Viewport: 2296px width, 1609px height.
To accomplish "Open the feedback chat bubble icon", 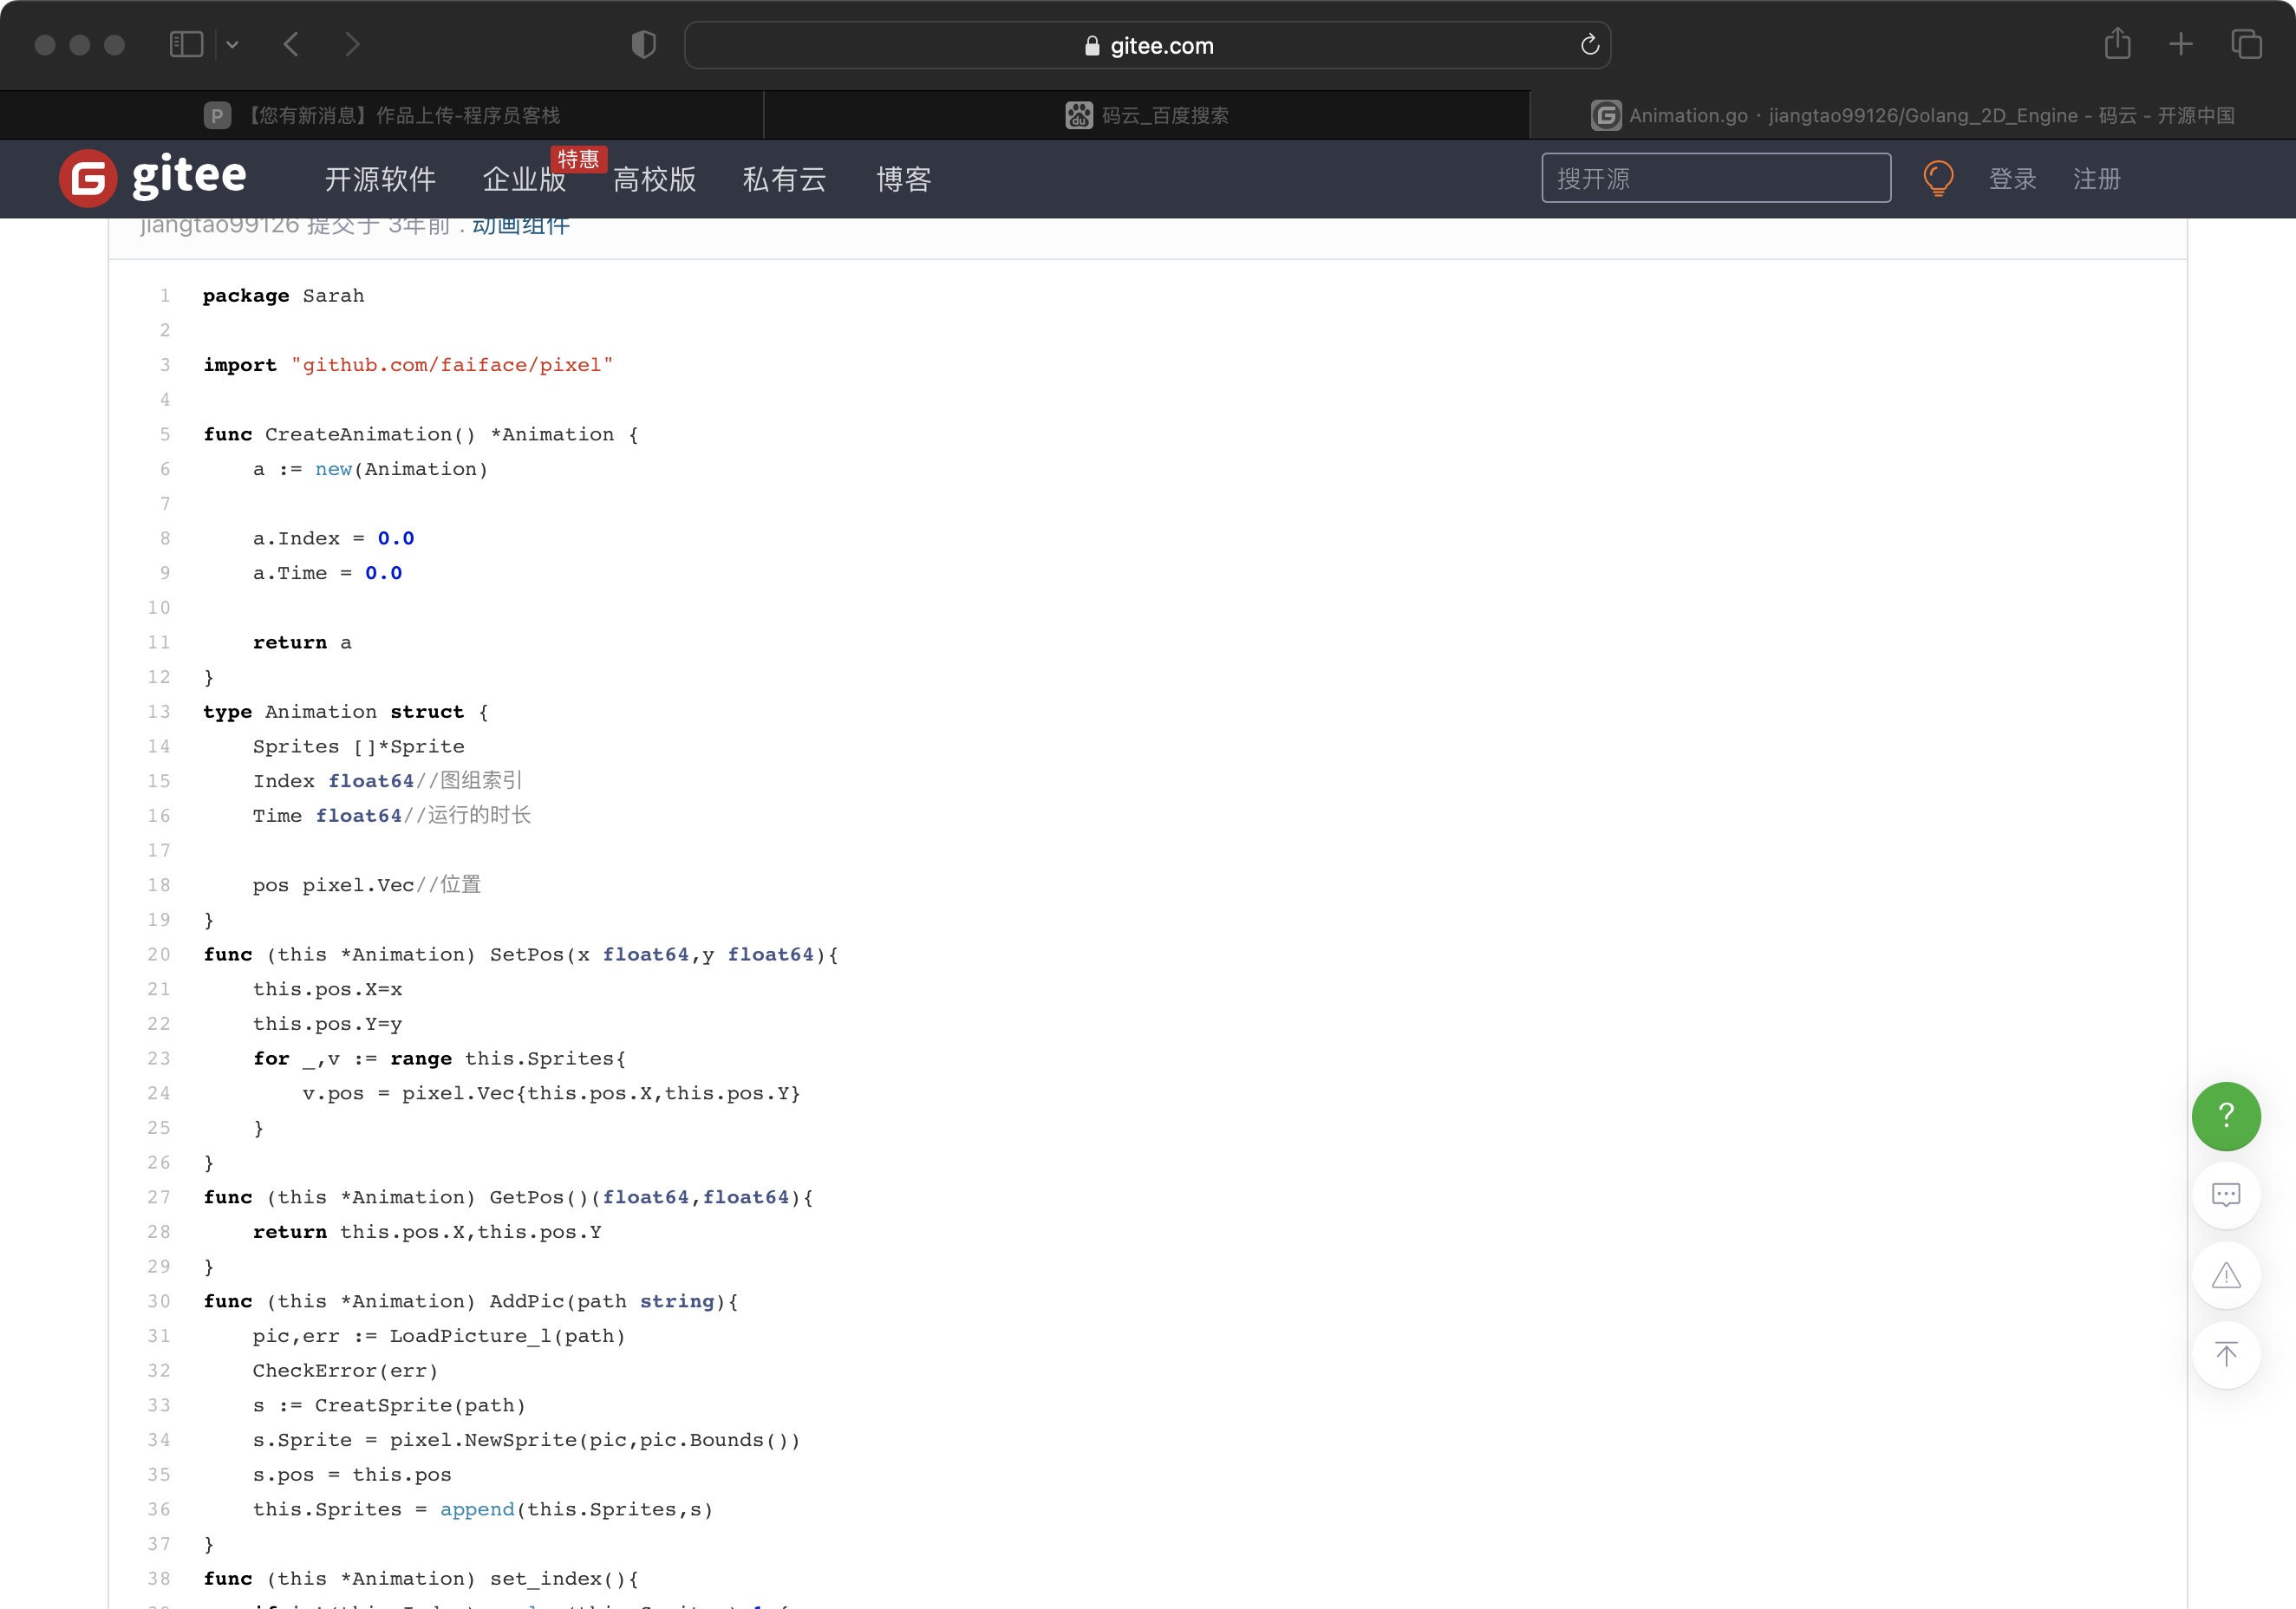I will click(x=2226, y=1195).
